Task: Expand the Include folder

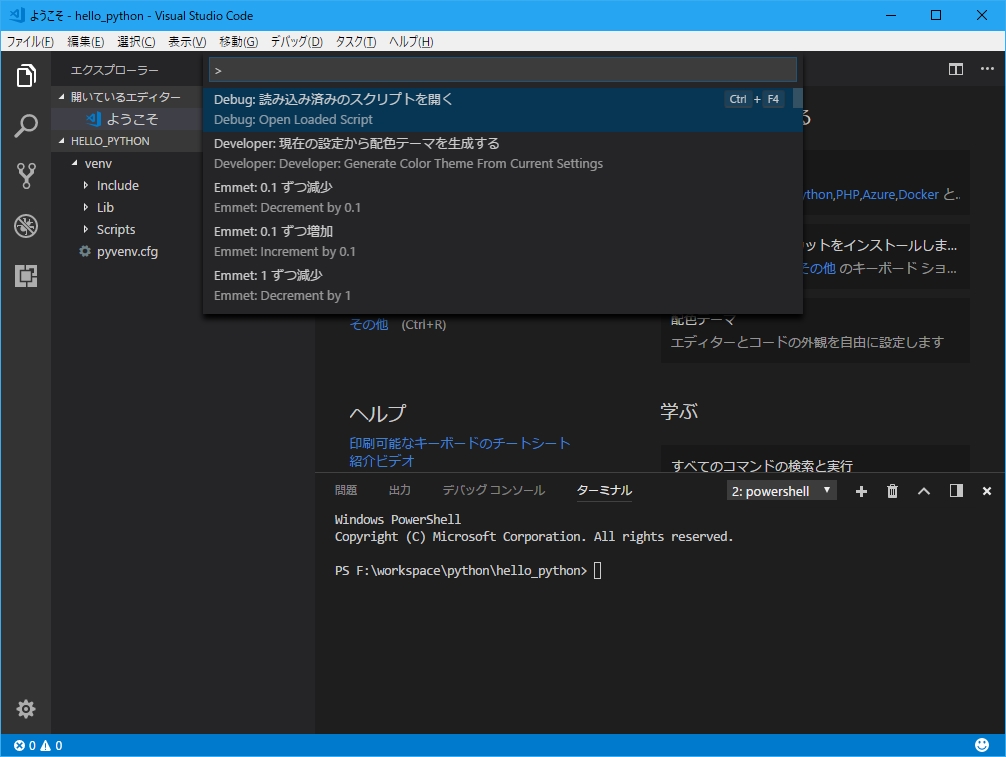Action: click(x=86, y=185)
